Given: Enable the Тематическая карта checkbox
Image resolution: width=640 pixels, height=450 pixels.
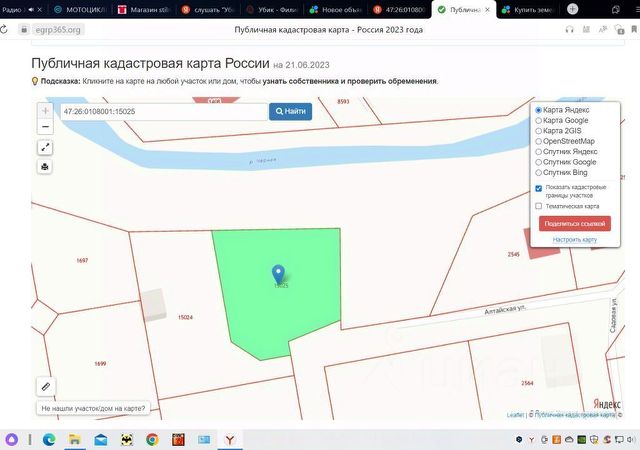Looking at the screenshot, I should [x=539, y=206].
